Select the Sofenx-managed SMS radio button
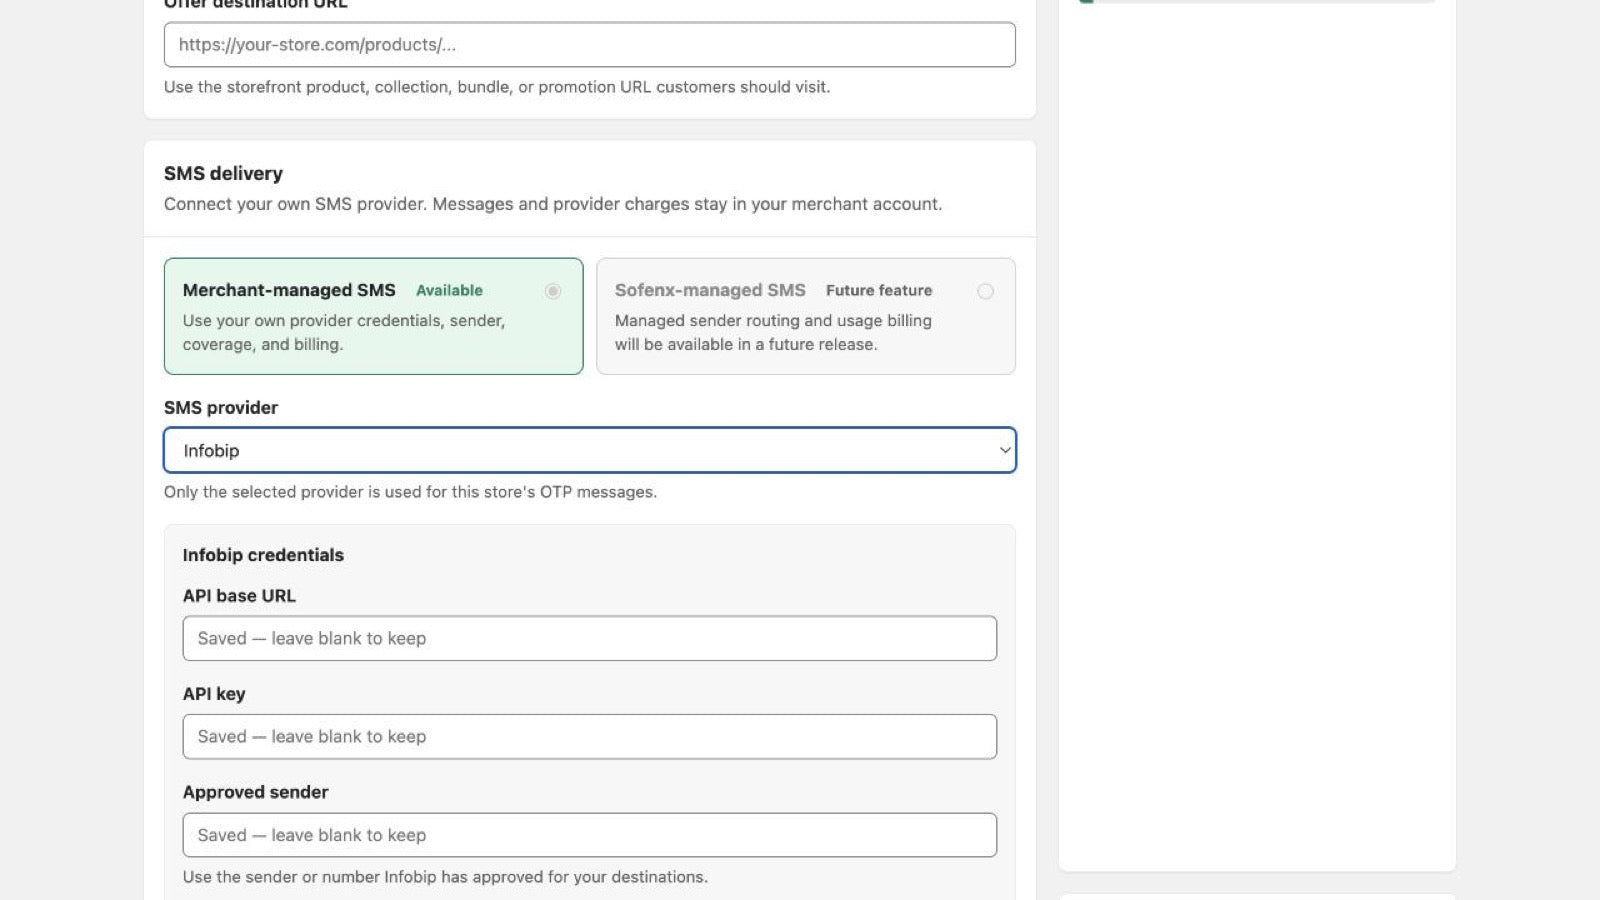 tap(985, 291)
